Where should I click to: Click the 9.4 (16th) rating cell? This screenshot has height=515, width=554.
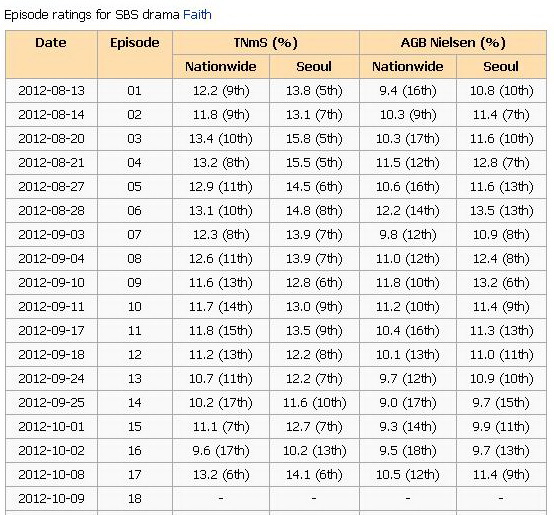pos(408,91)
